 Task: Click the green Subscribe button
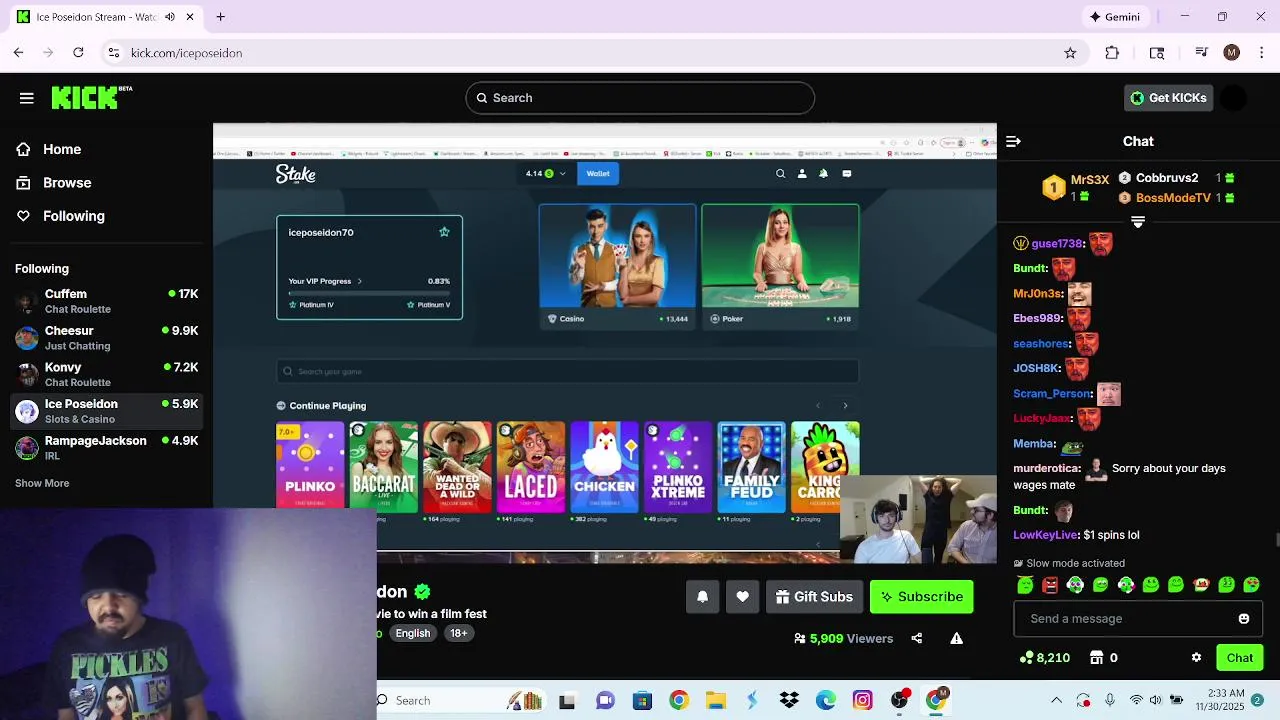tap(922, 597)
